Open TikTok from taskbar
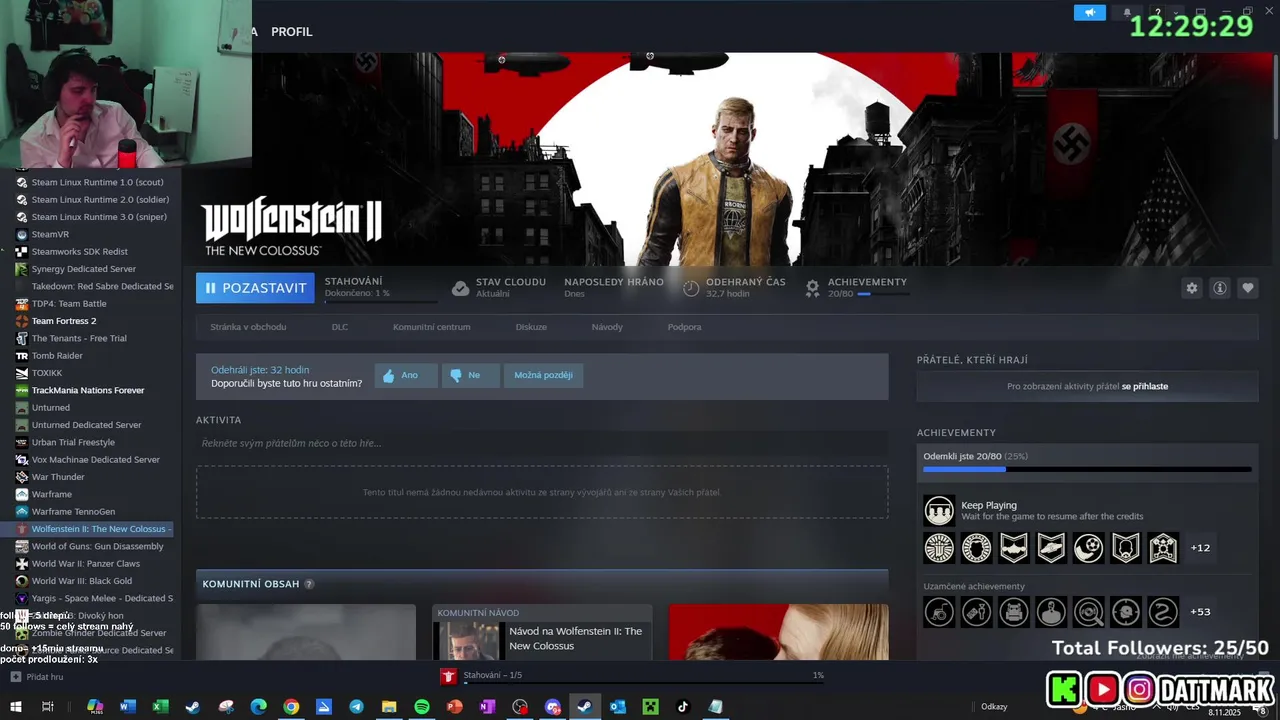Image resolution: width=1280 pixels, height=720 pixels. pos(683,707)
